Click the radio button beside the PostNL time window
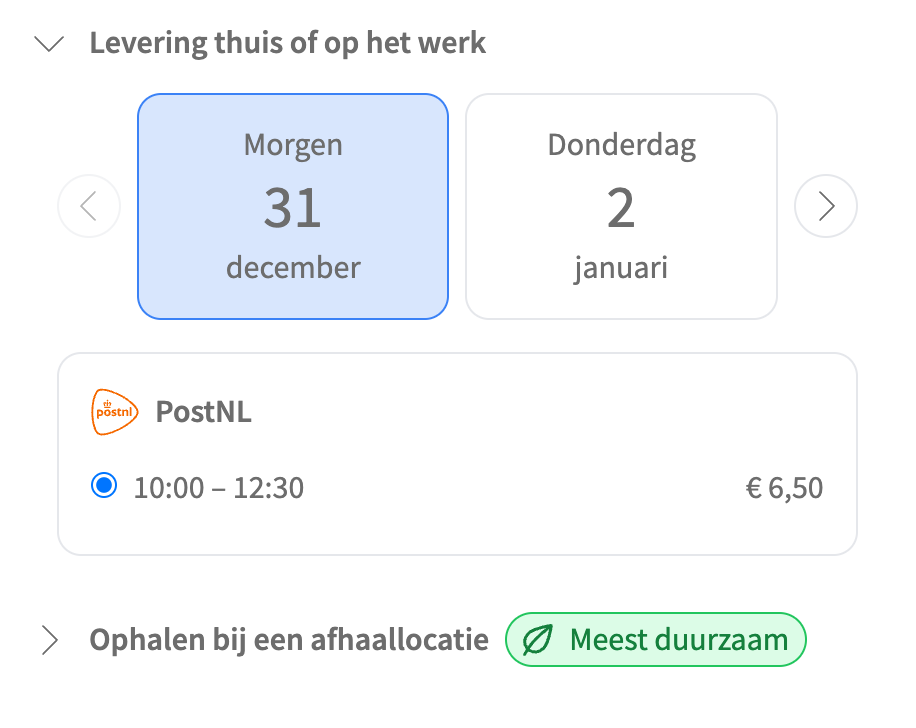The height and width of the screenshot is (728, 916). click(103, 487)
